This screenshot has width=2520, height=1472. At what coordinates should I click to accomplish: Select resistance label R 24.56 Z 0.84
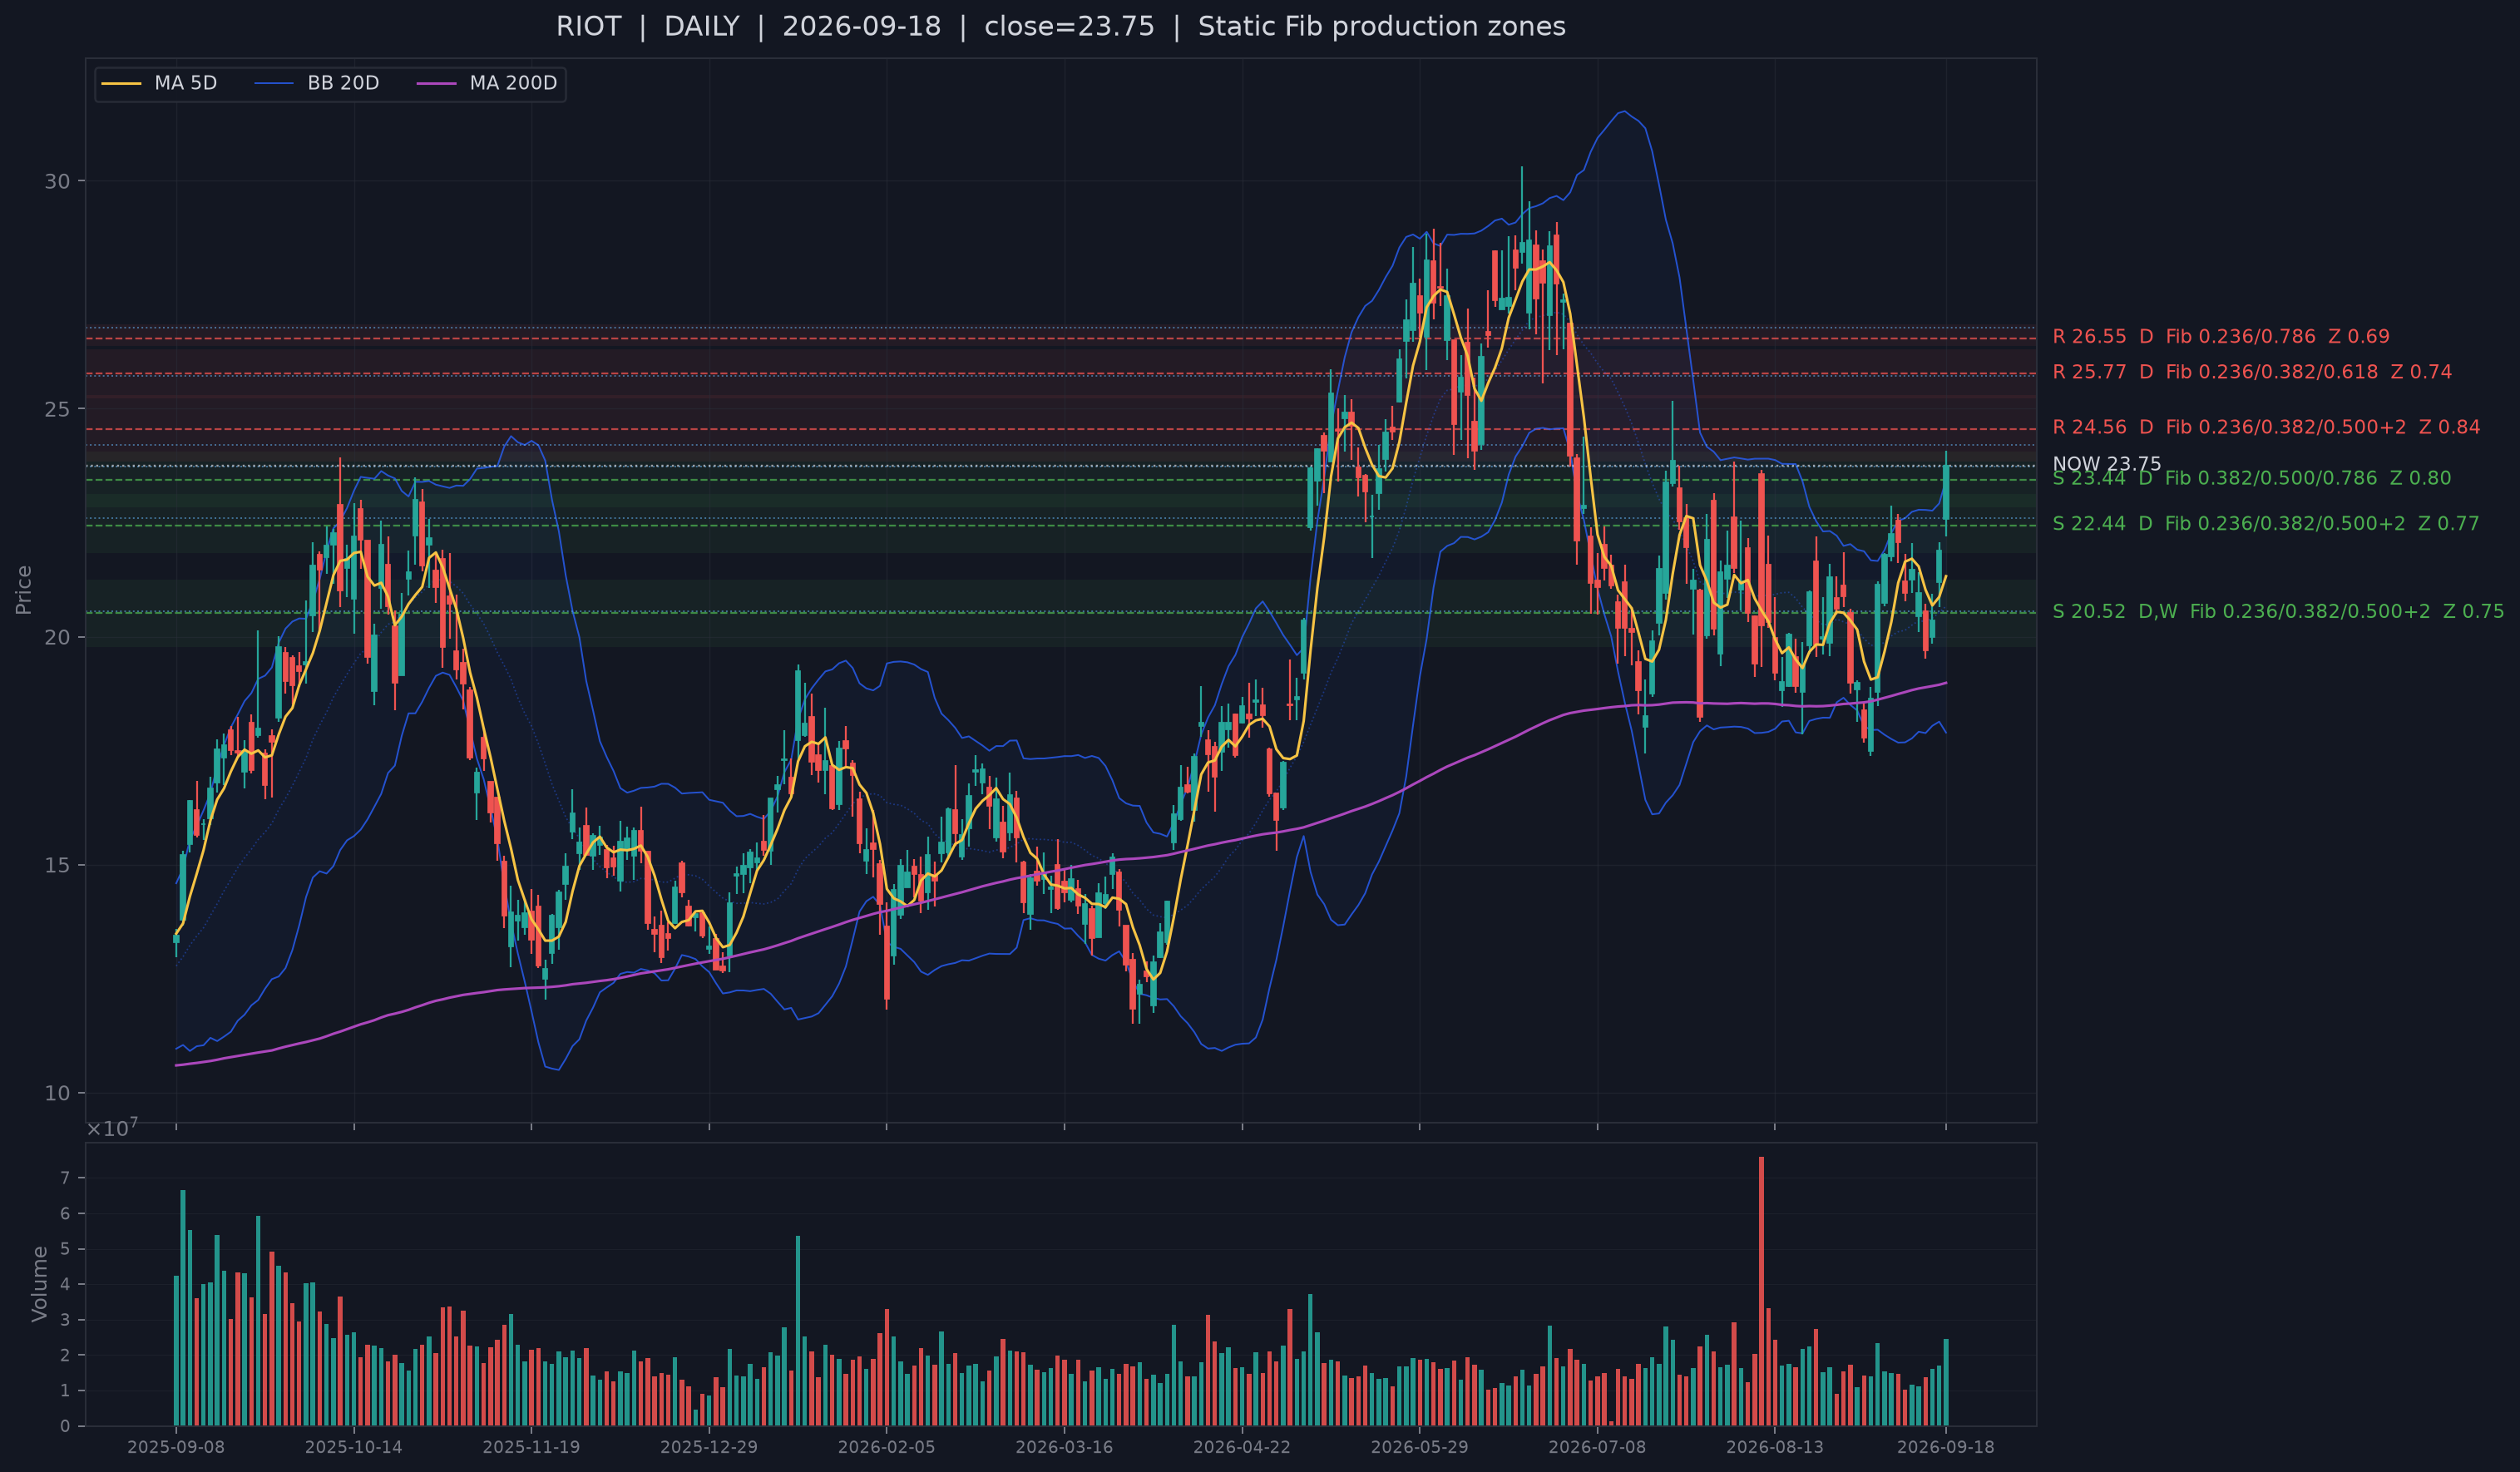pyautogui.click(x=2266, y=427)
